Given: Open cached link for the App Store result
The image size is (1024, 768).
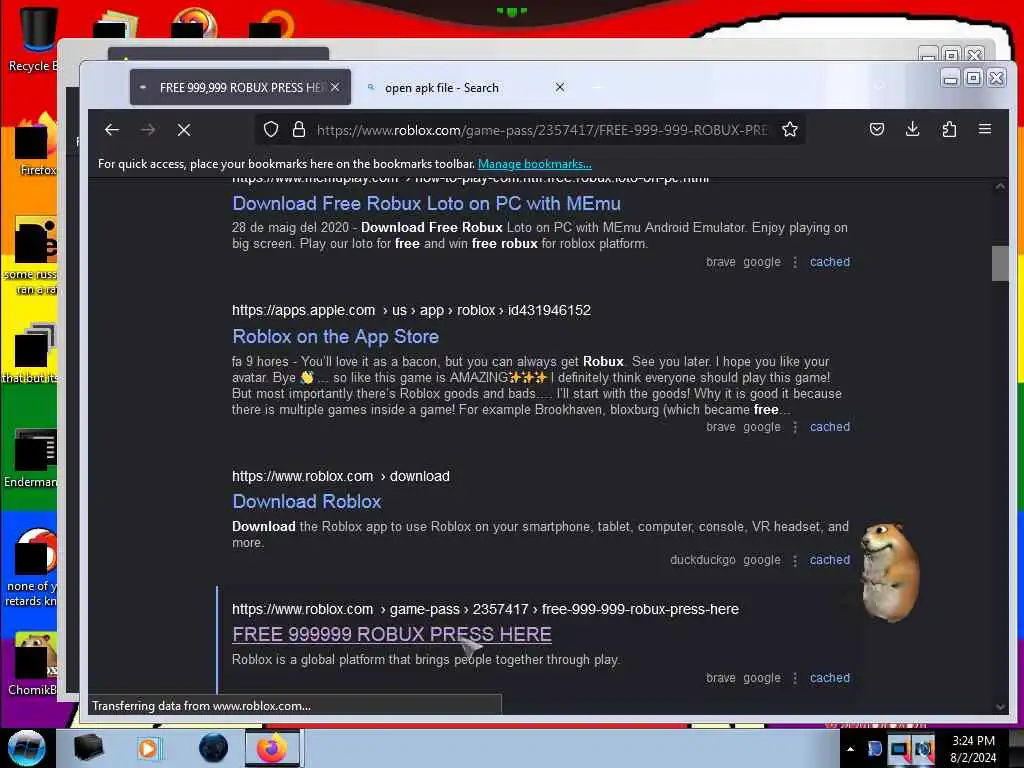Looking at the screenshot, I should tap(830, 427).
